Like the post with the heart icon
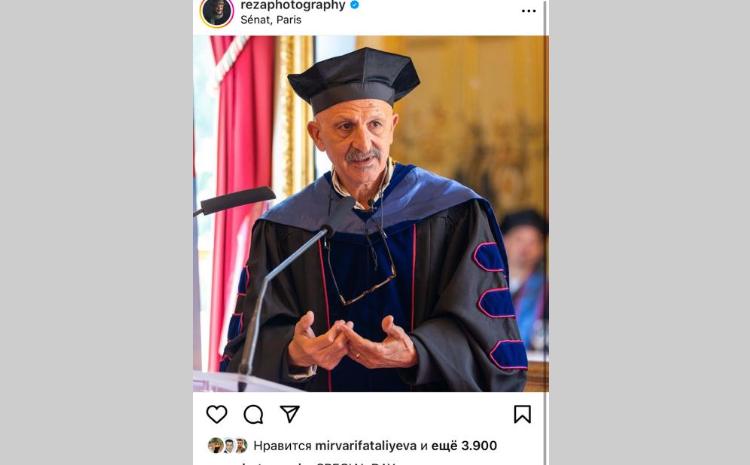 point(216,414)
